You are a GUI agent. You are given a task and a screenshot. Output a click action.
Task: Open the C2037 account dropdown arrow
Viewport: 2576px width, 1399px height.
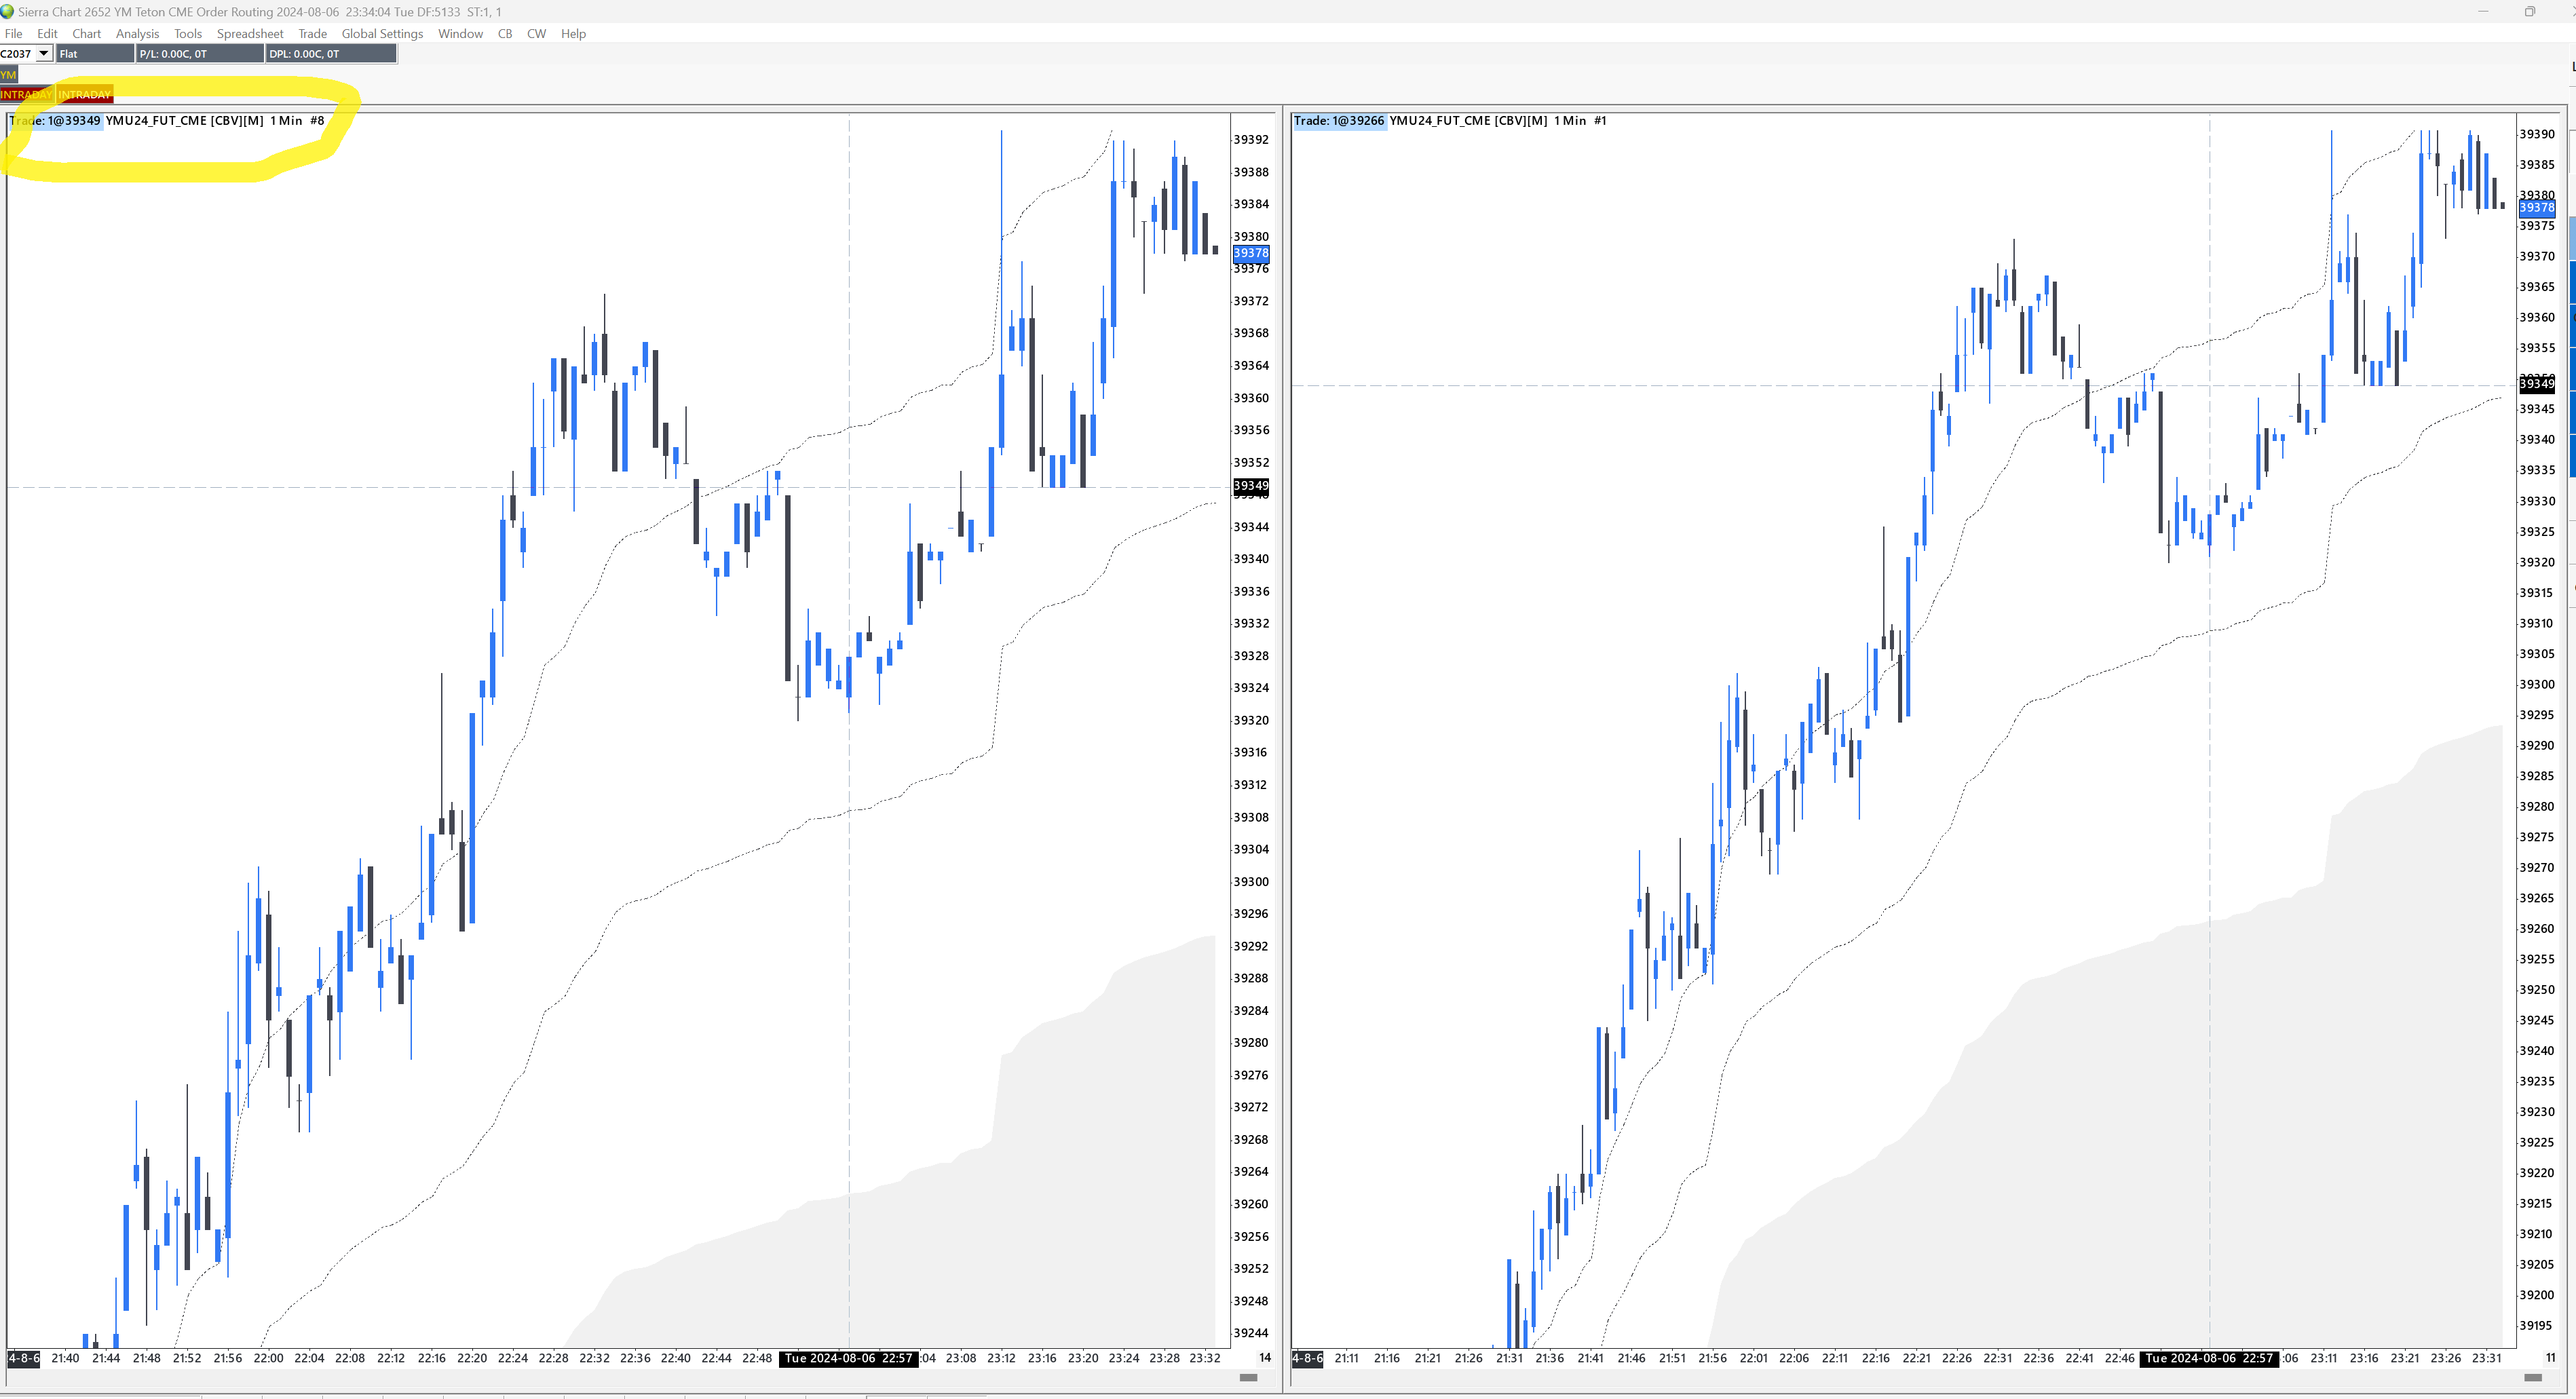pyautogui.click(x=43, y=54)
